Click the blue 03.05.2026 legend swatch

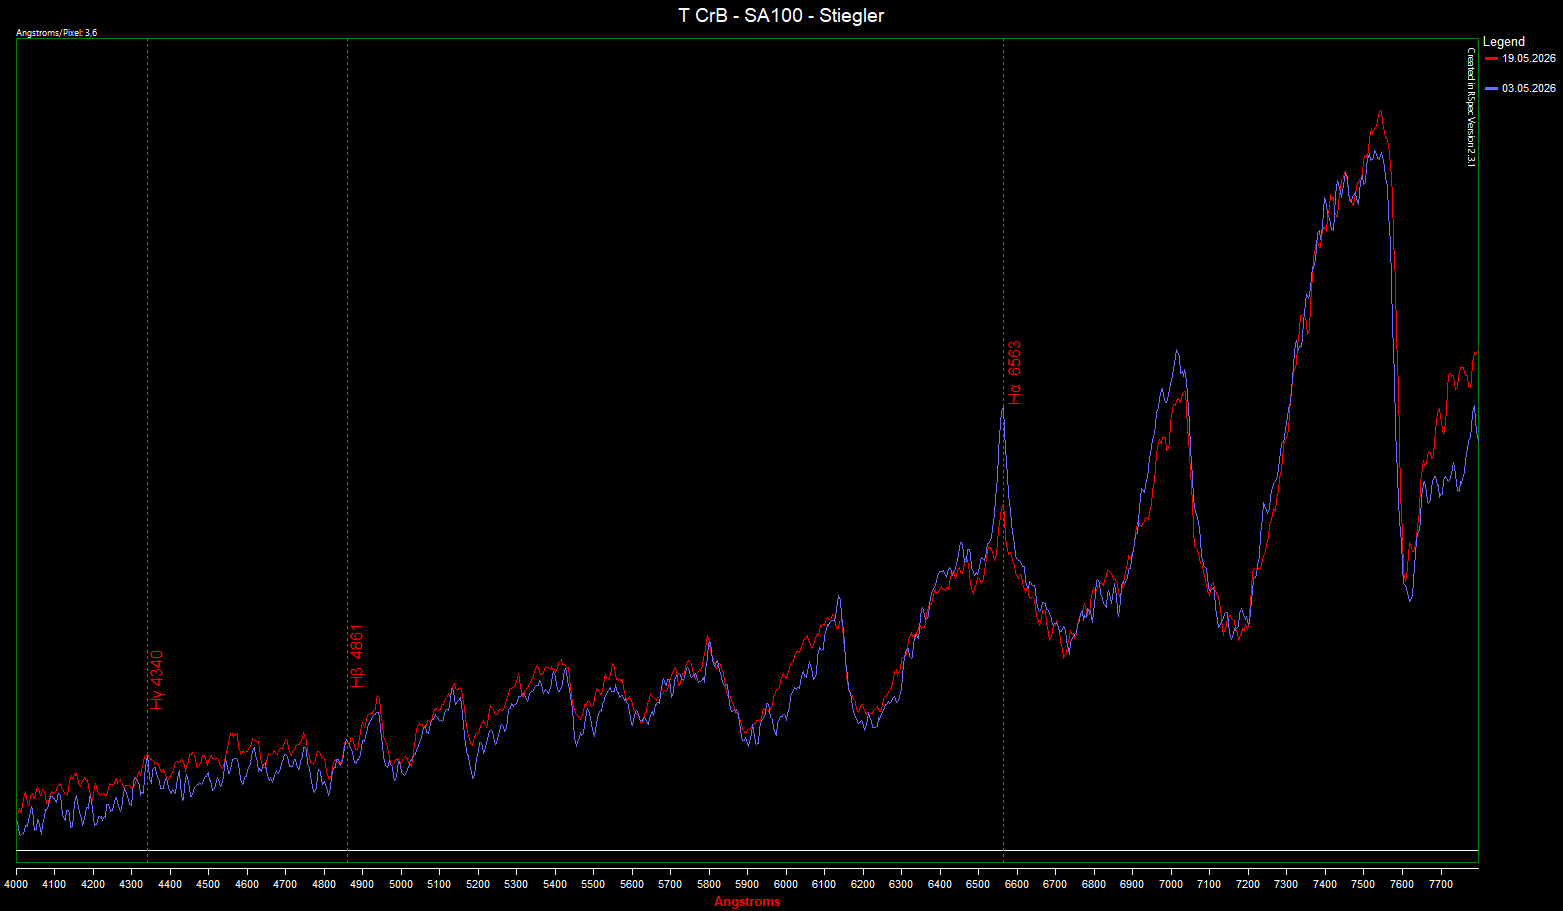1492,89
